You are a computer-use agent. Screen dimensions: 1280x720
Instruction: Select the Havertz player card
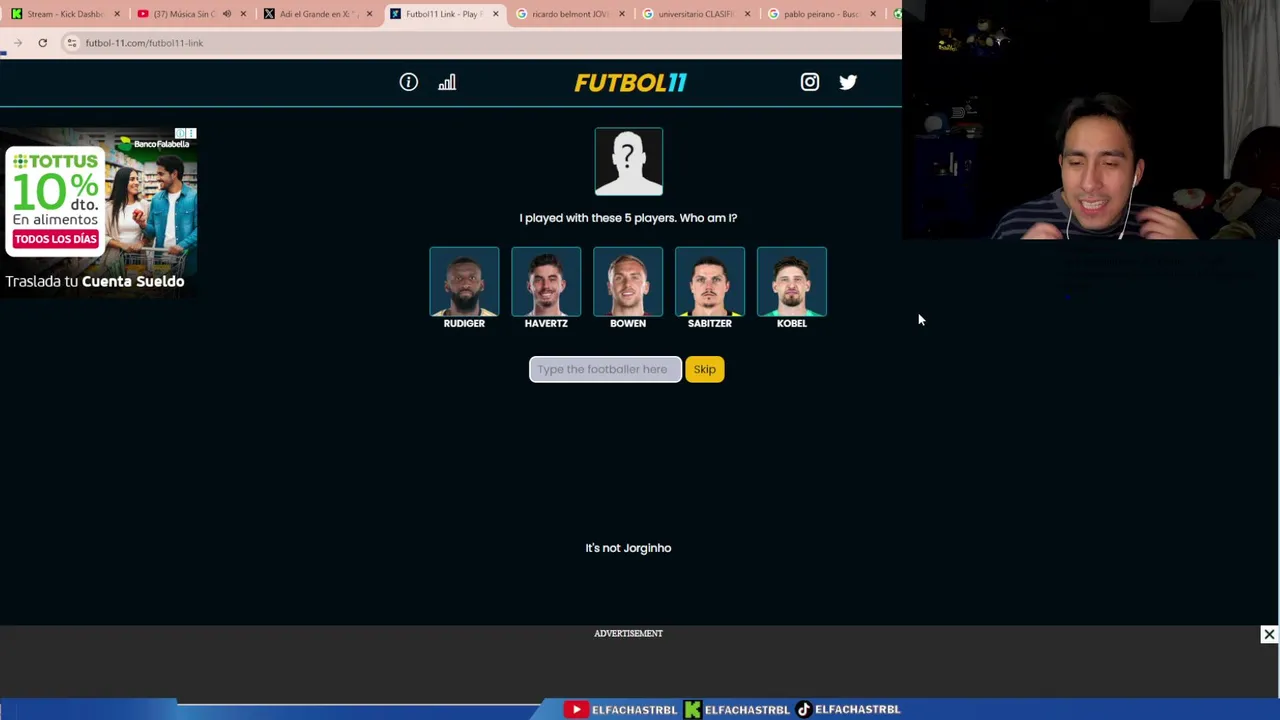pos(546,288)
